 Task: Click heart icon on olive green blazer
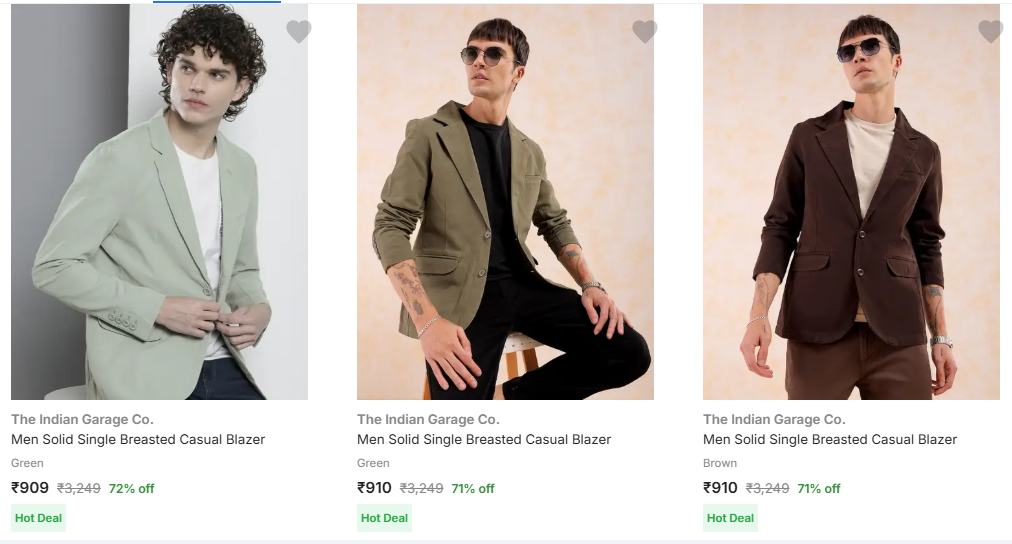(645, 32)
